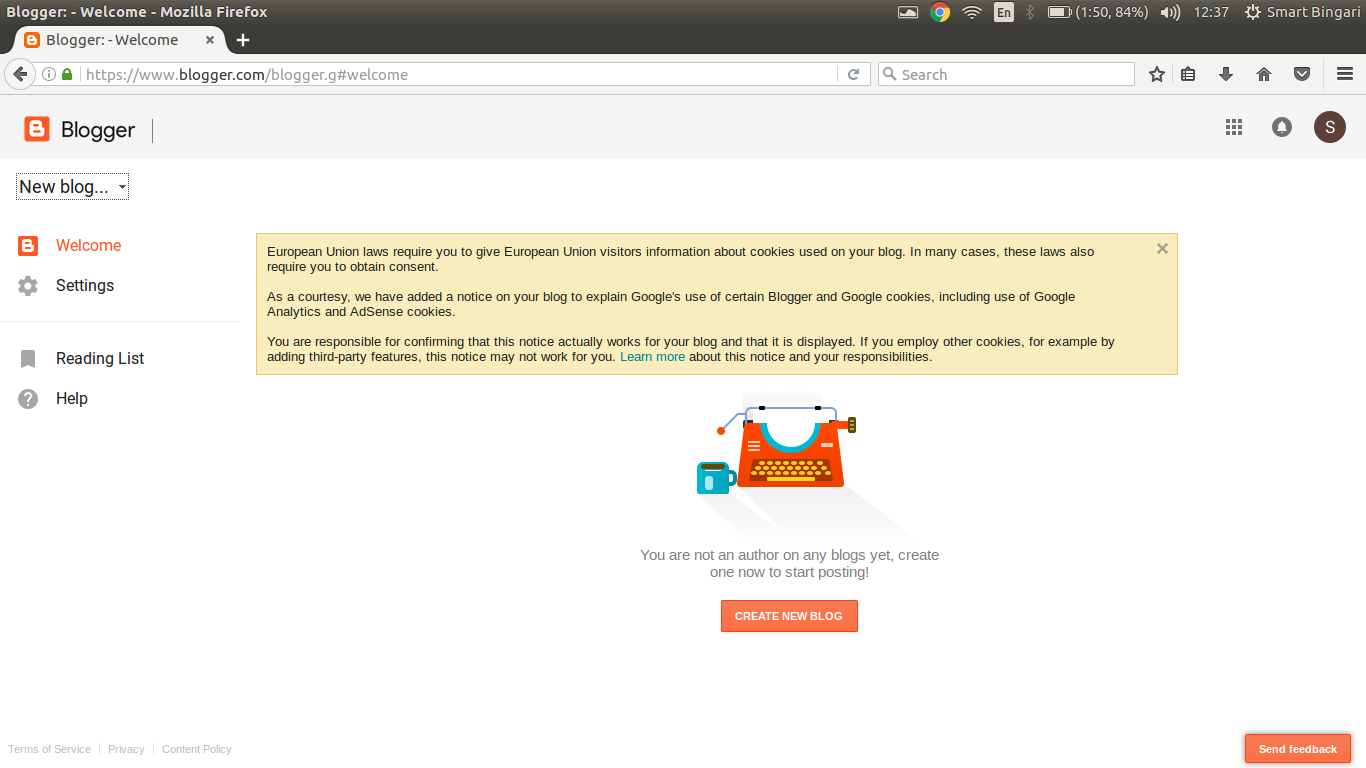Screen dimensions: 1366x768
Task: Bookmark this page with the star icon
Action: pos(1157,74)
